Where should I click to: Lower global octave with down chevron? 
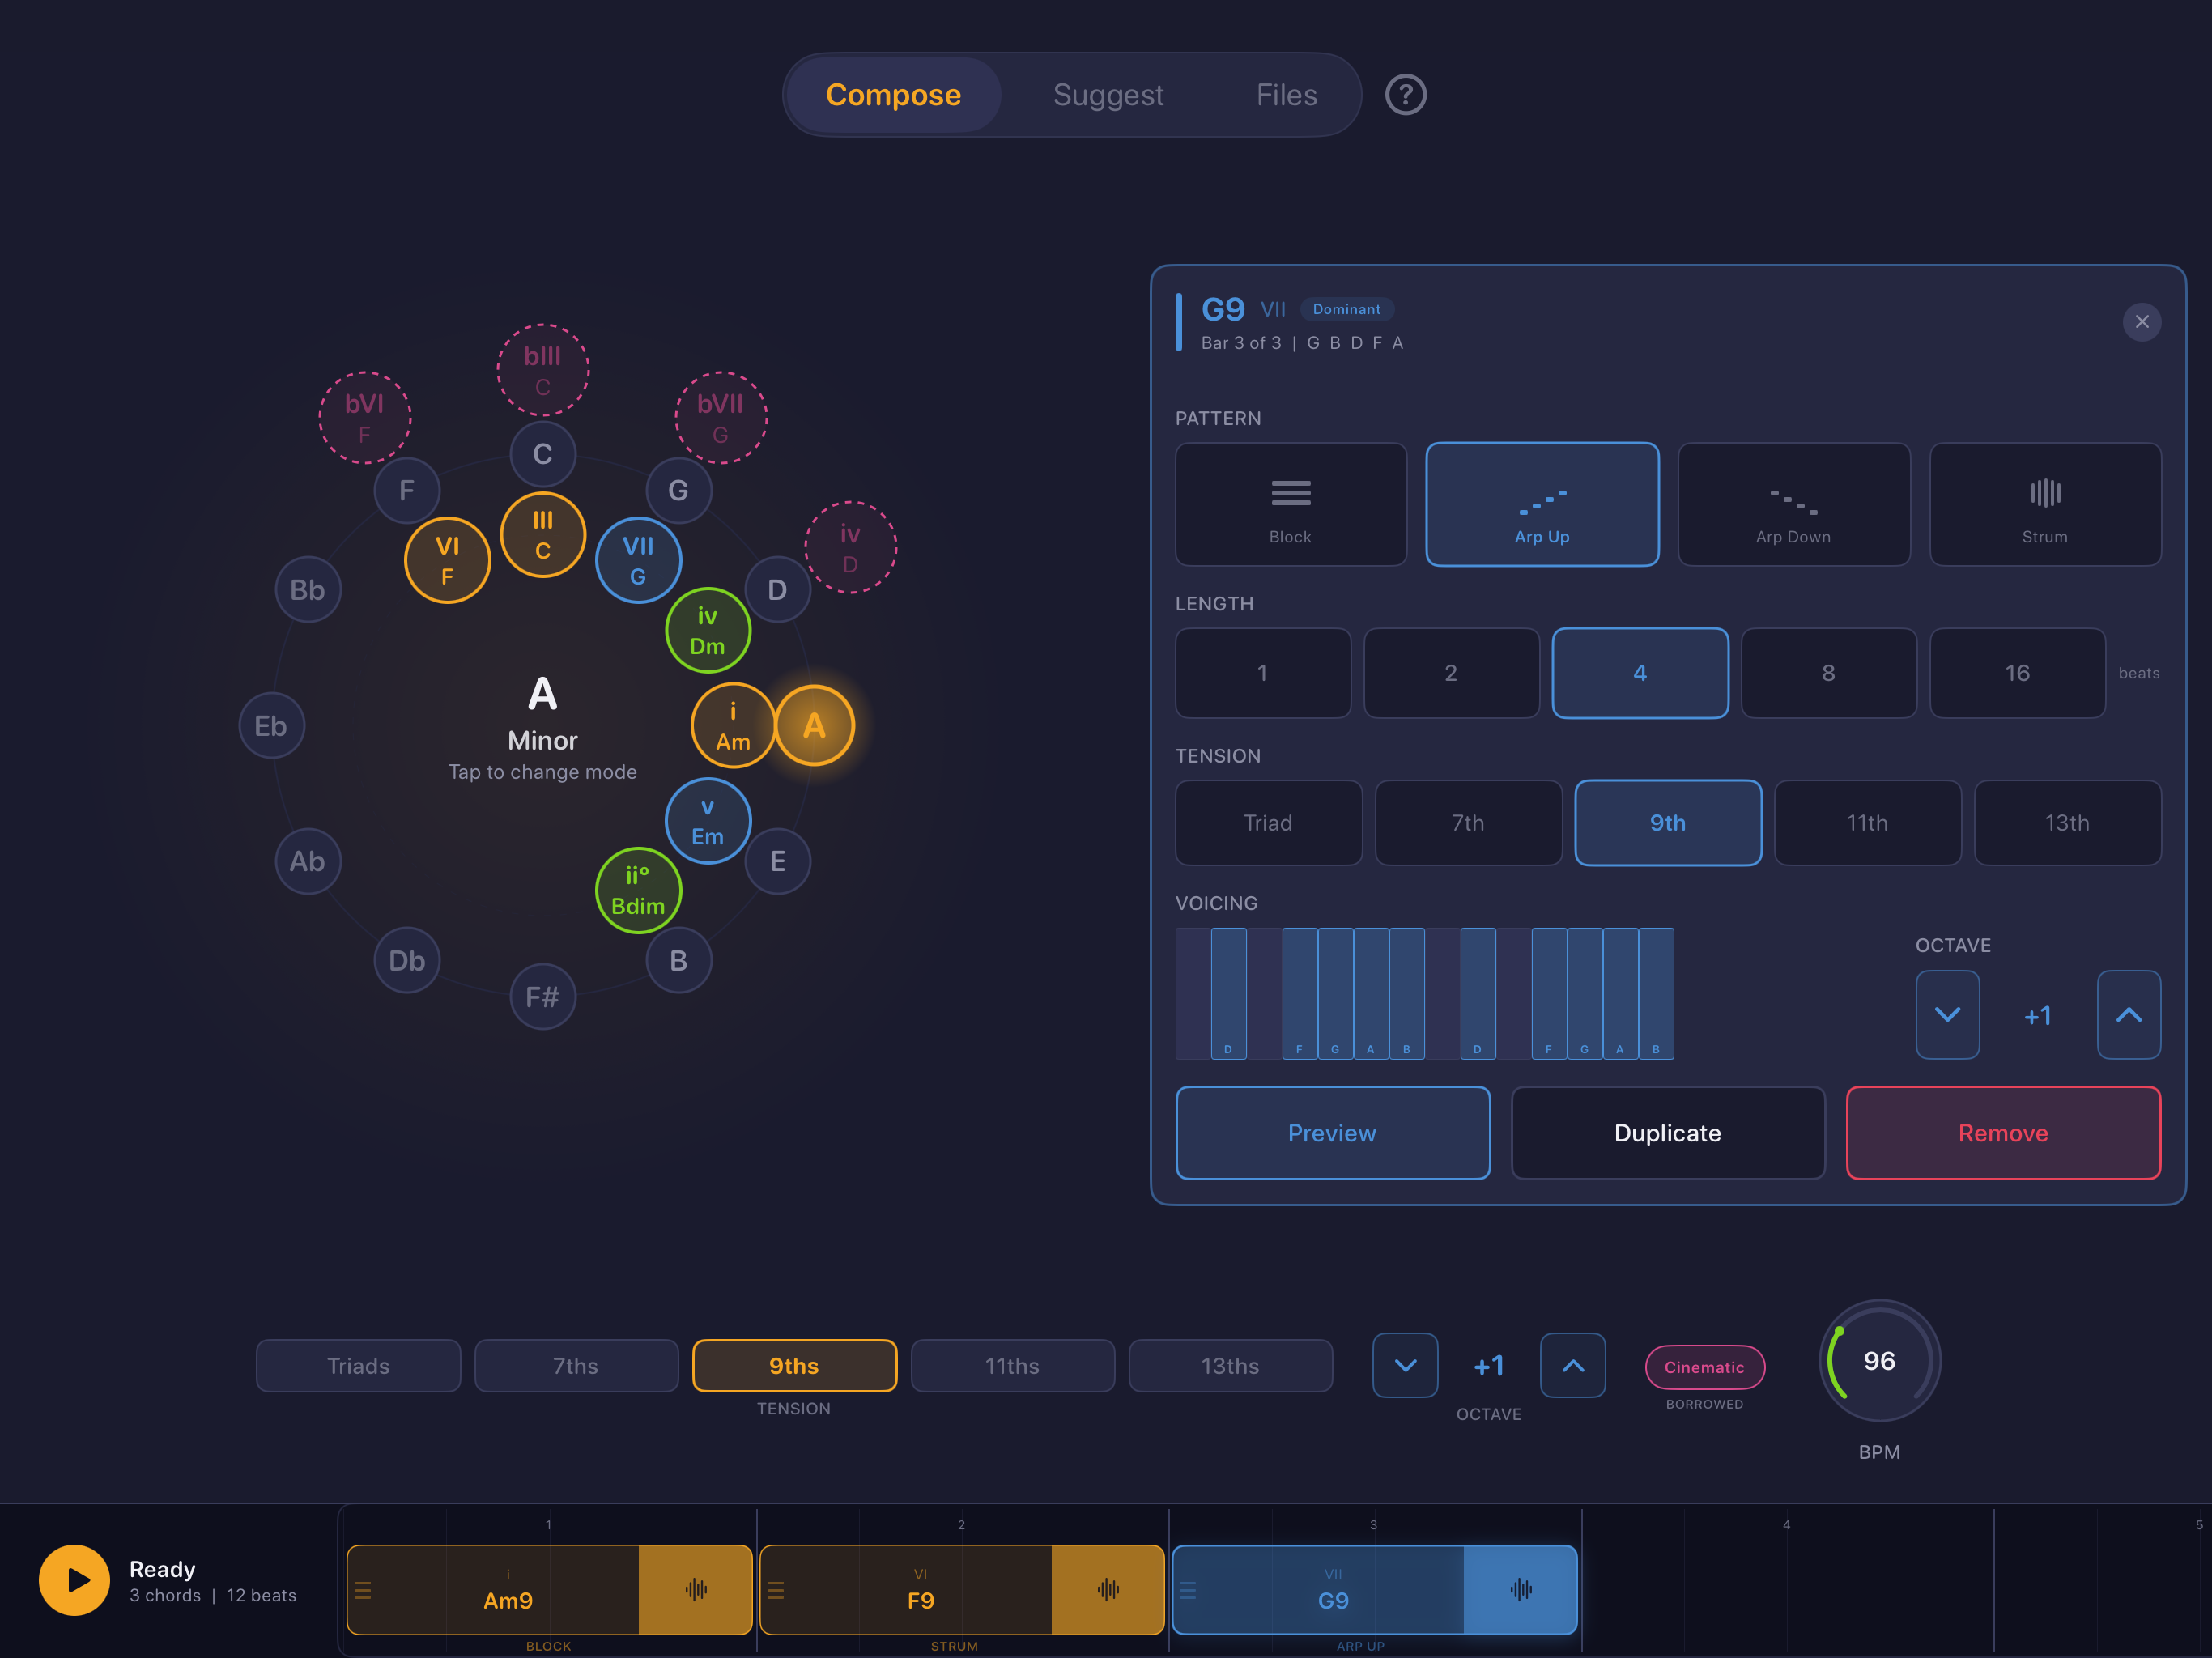tap(1405, 1365)
